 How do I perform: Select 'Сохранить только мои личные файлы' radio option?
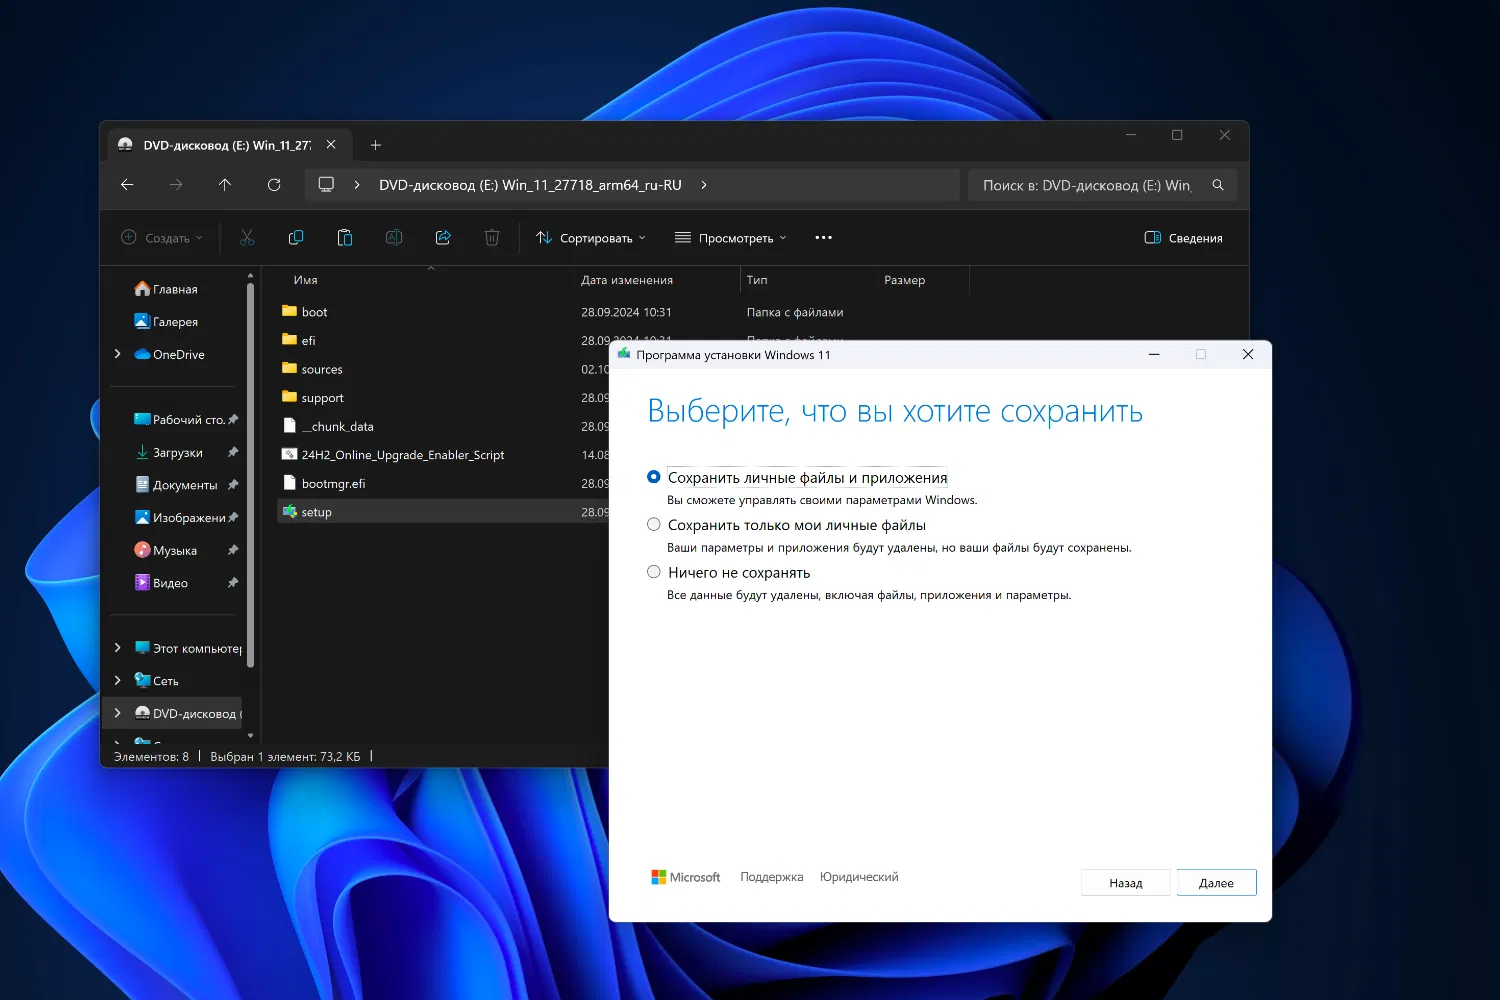point(654,525)
